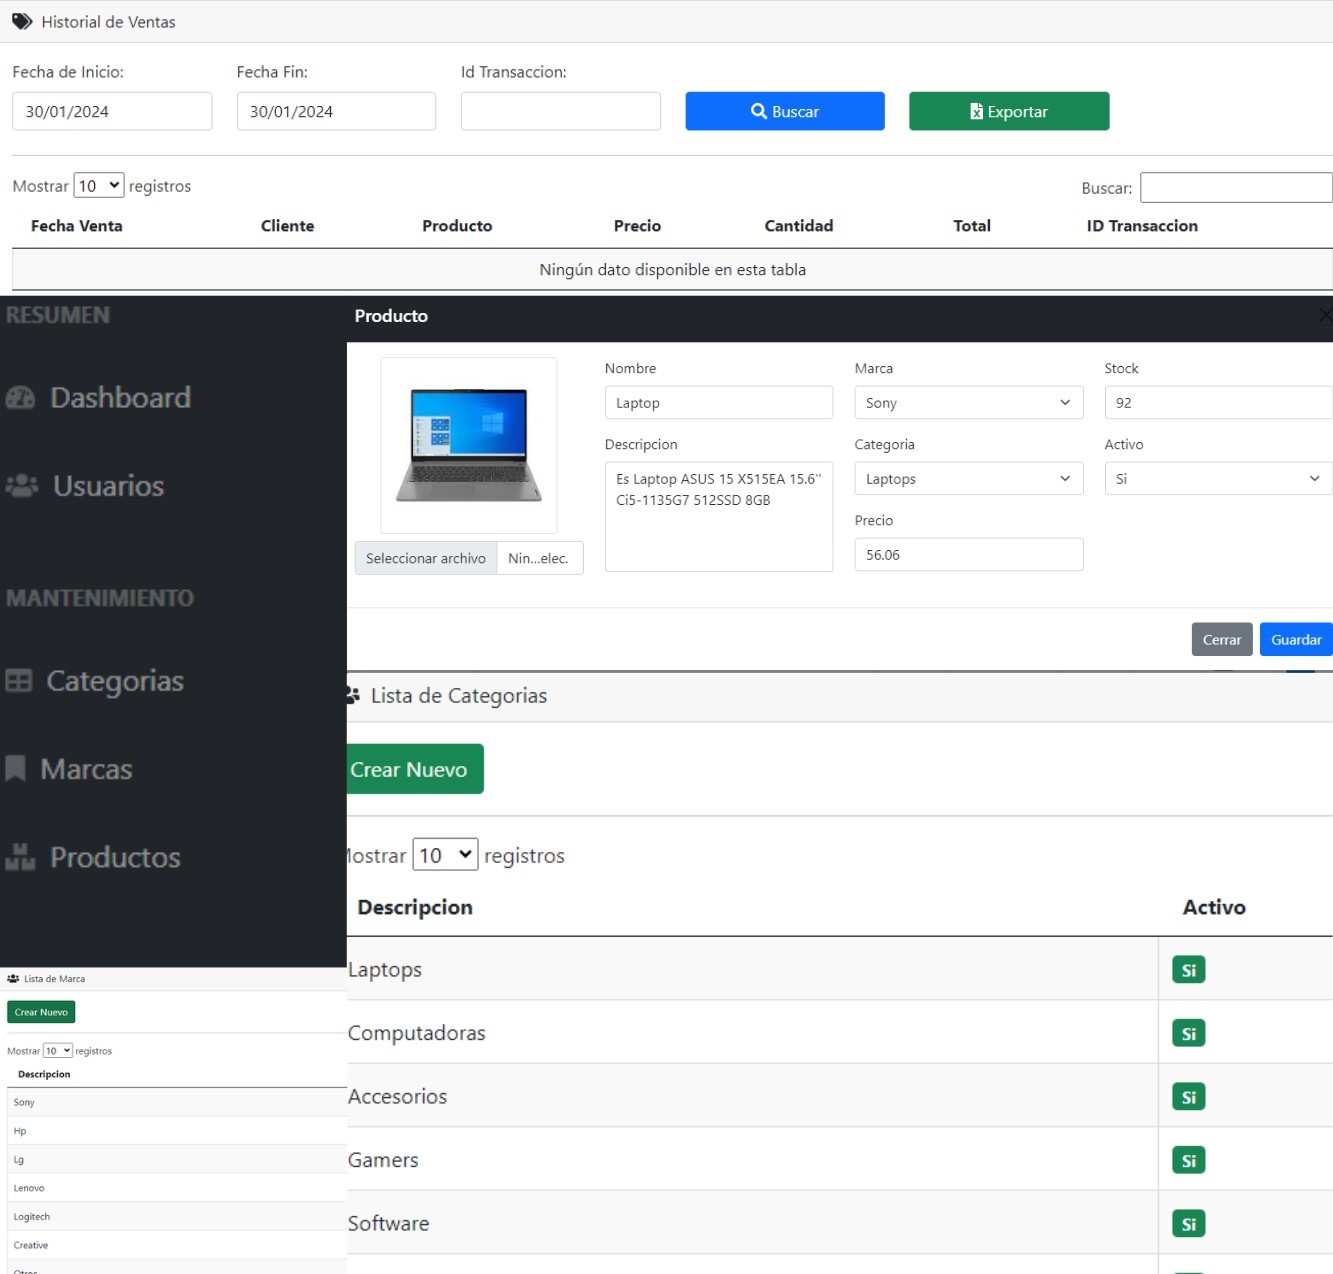Click Crear Nuevo in Lista de Categorias

coord(412,769)
